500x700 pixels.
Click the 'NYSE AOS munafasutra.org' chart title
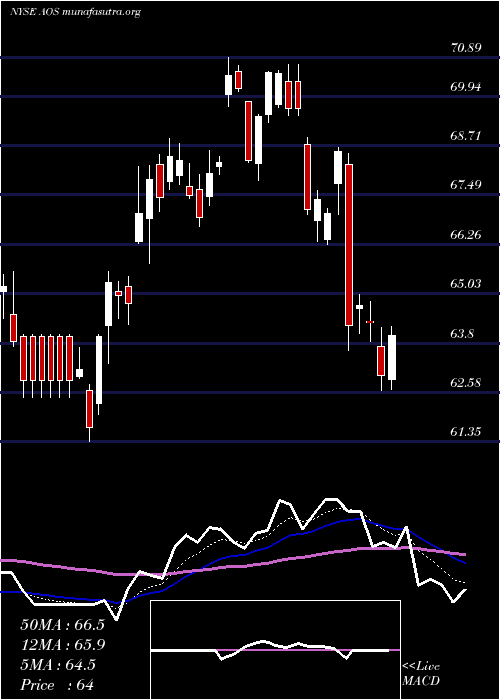[x=75, y=12]
